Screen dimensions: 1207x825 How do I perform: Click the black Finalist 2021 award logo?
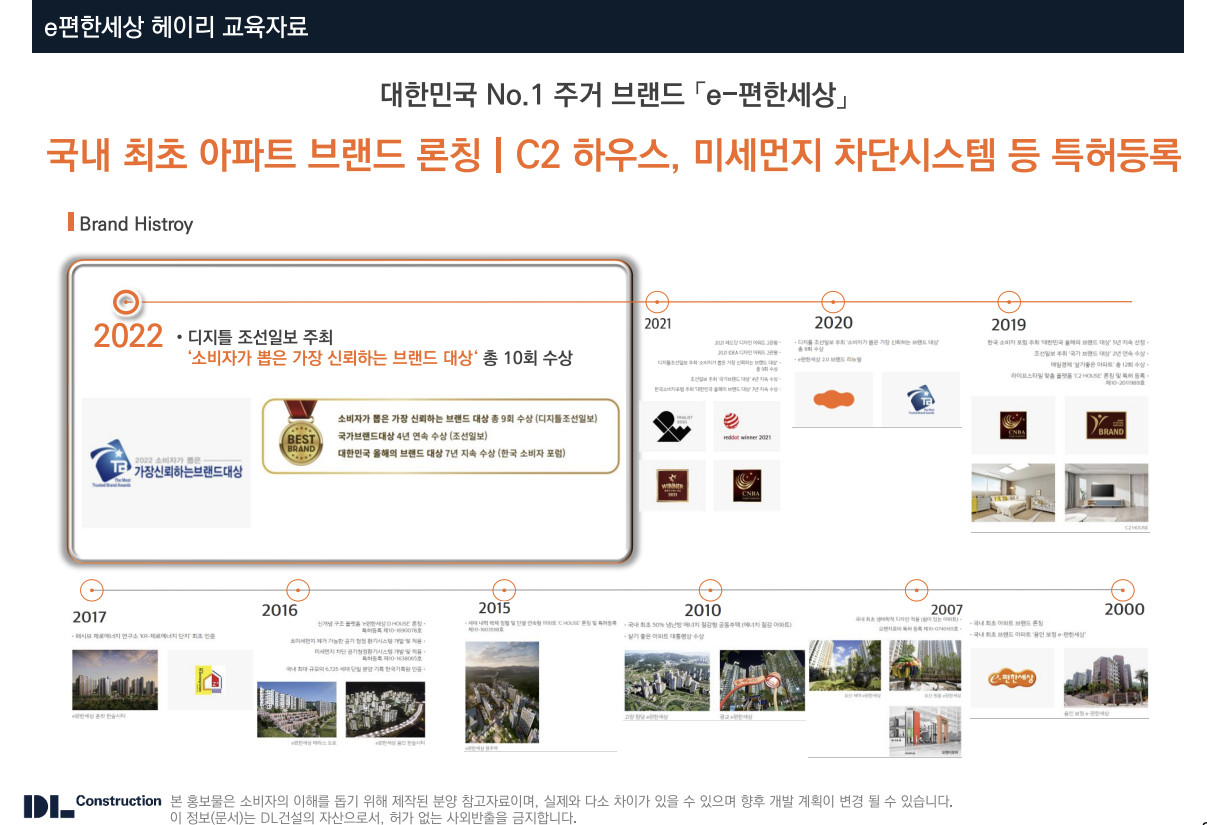tap(672, 426)
